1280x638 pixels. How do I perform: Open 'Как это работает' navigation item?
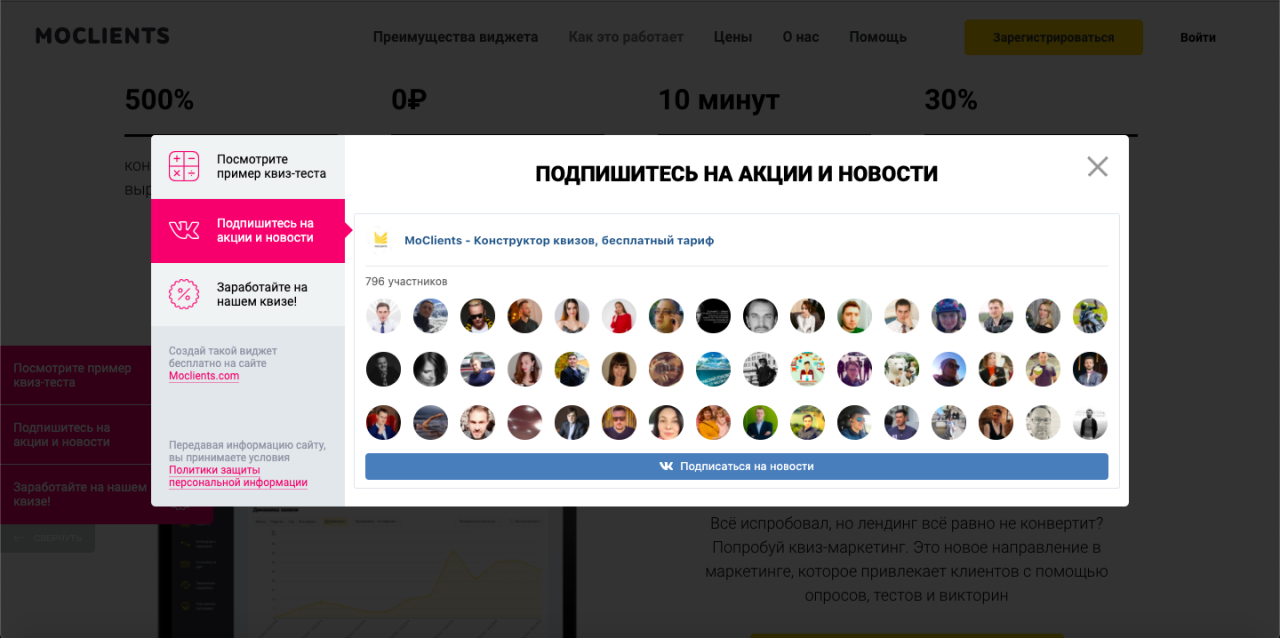(x=626, y=37)
